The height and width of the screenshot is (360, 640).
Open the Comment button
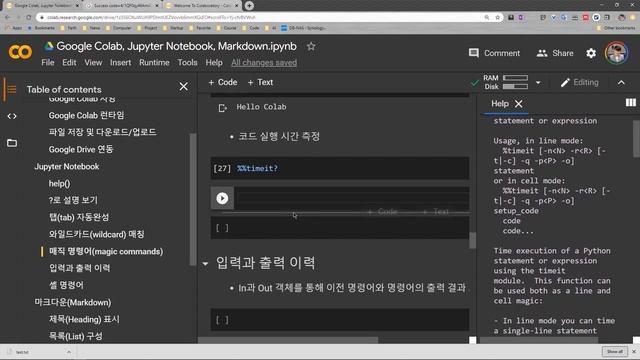point(494,53)
